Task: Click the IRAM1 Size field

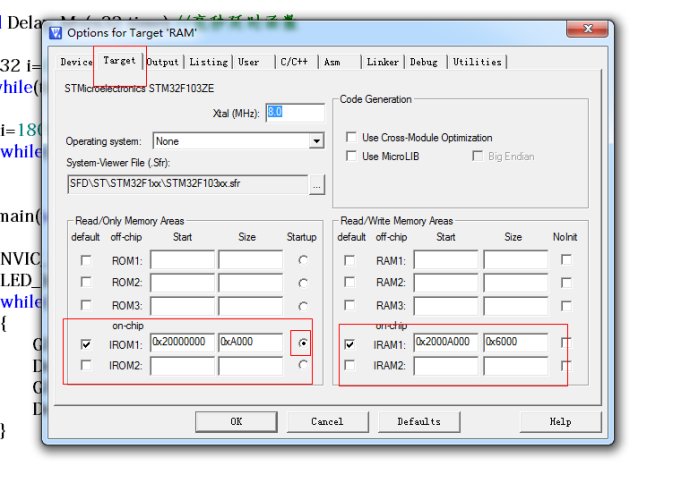Action: (x=514, y=343)
